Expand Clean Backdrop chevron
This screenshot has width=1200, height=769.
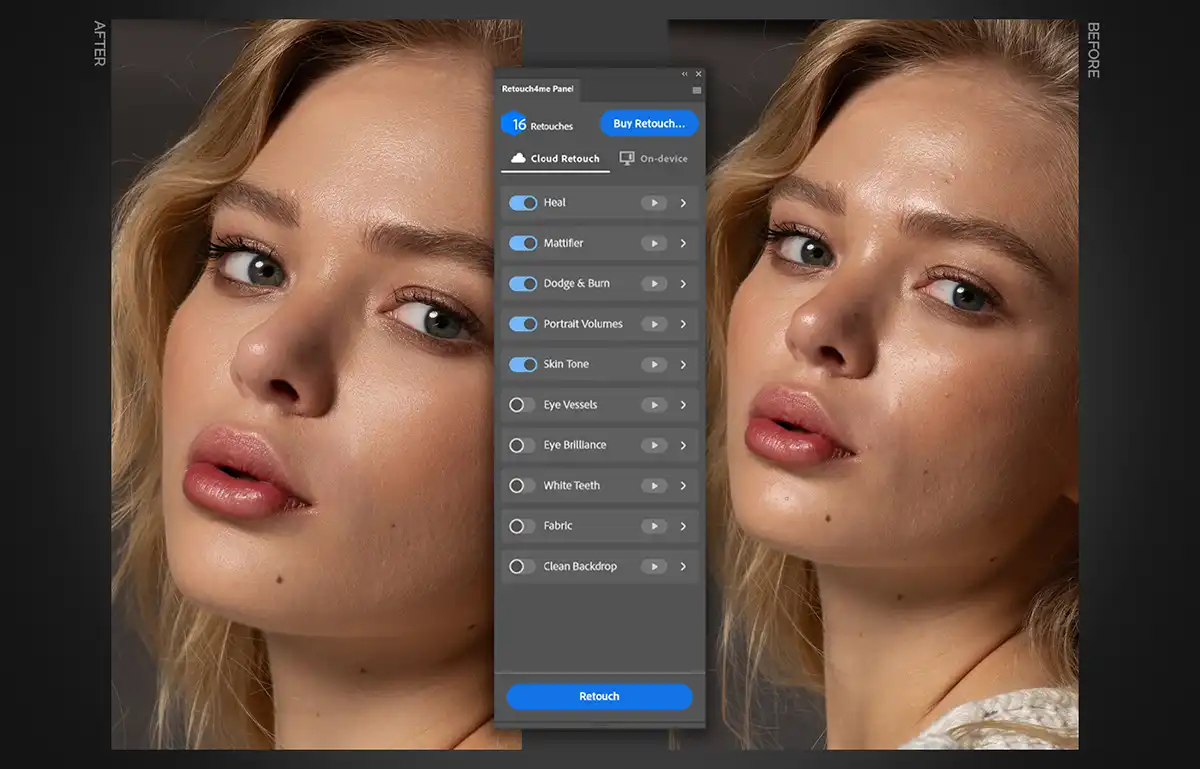coord(684,566)
